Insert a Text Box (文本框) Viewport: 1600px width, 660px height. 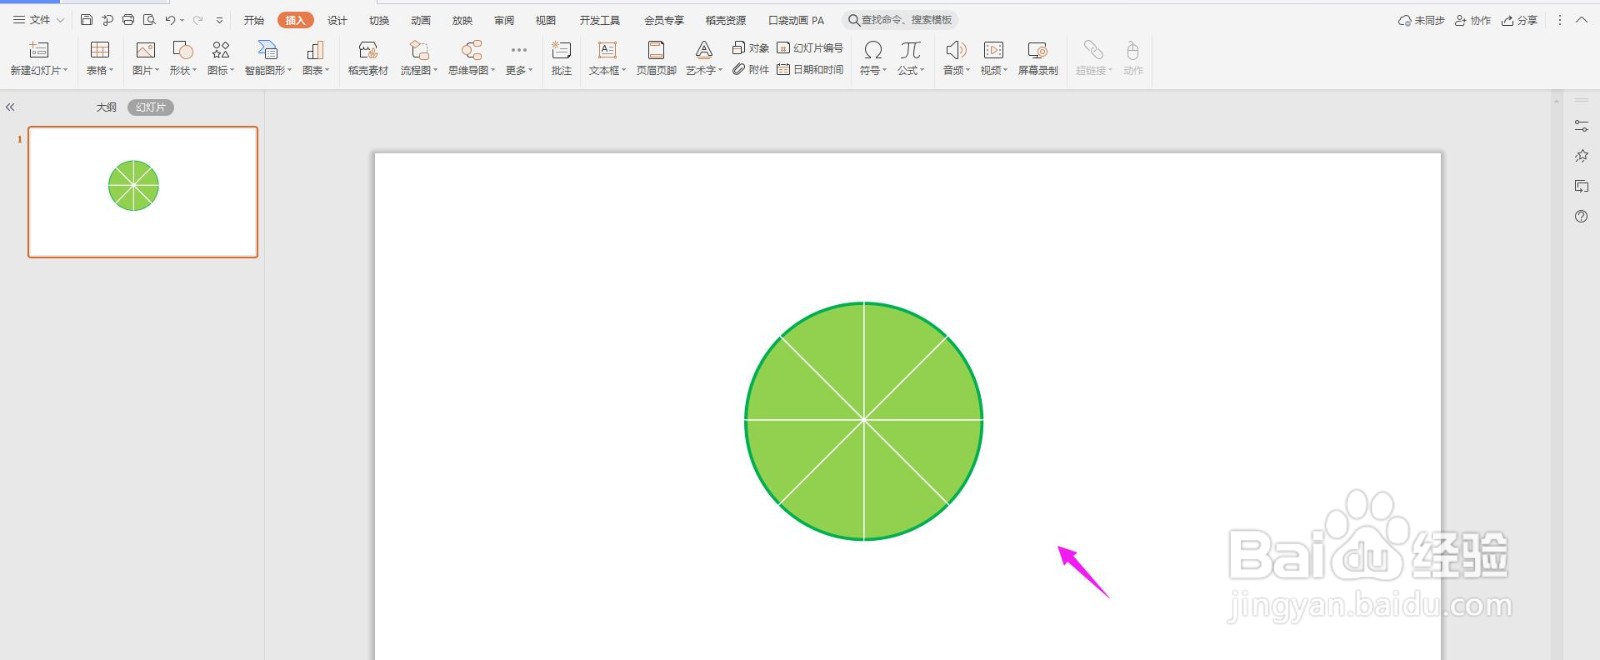click(607, 58)
